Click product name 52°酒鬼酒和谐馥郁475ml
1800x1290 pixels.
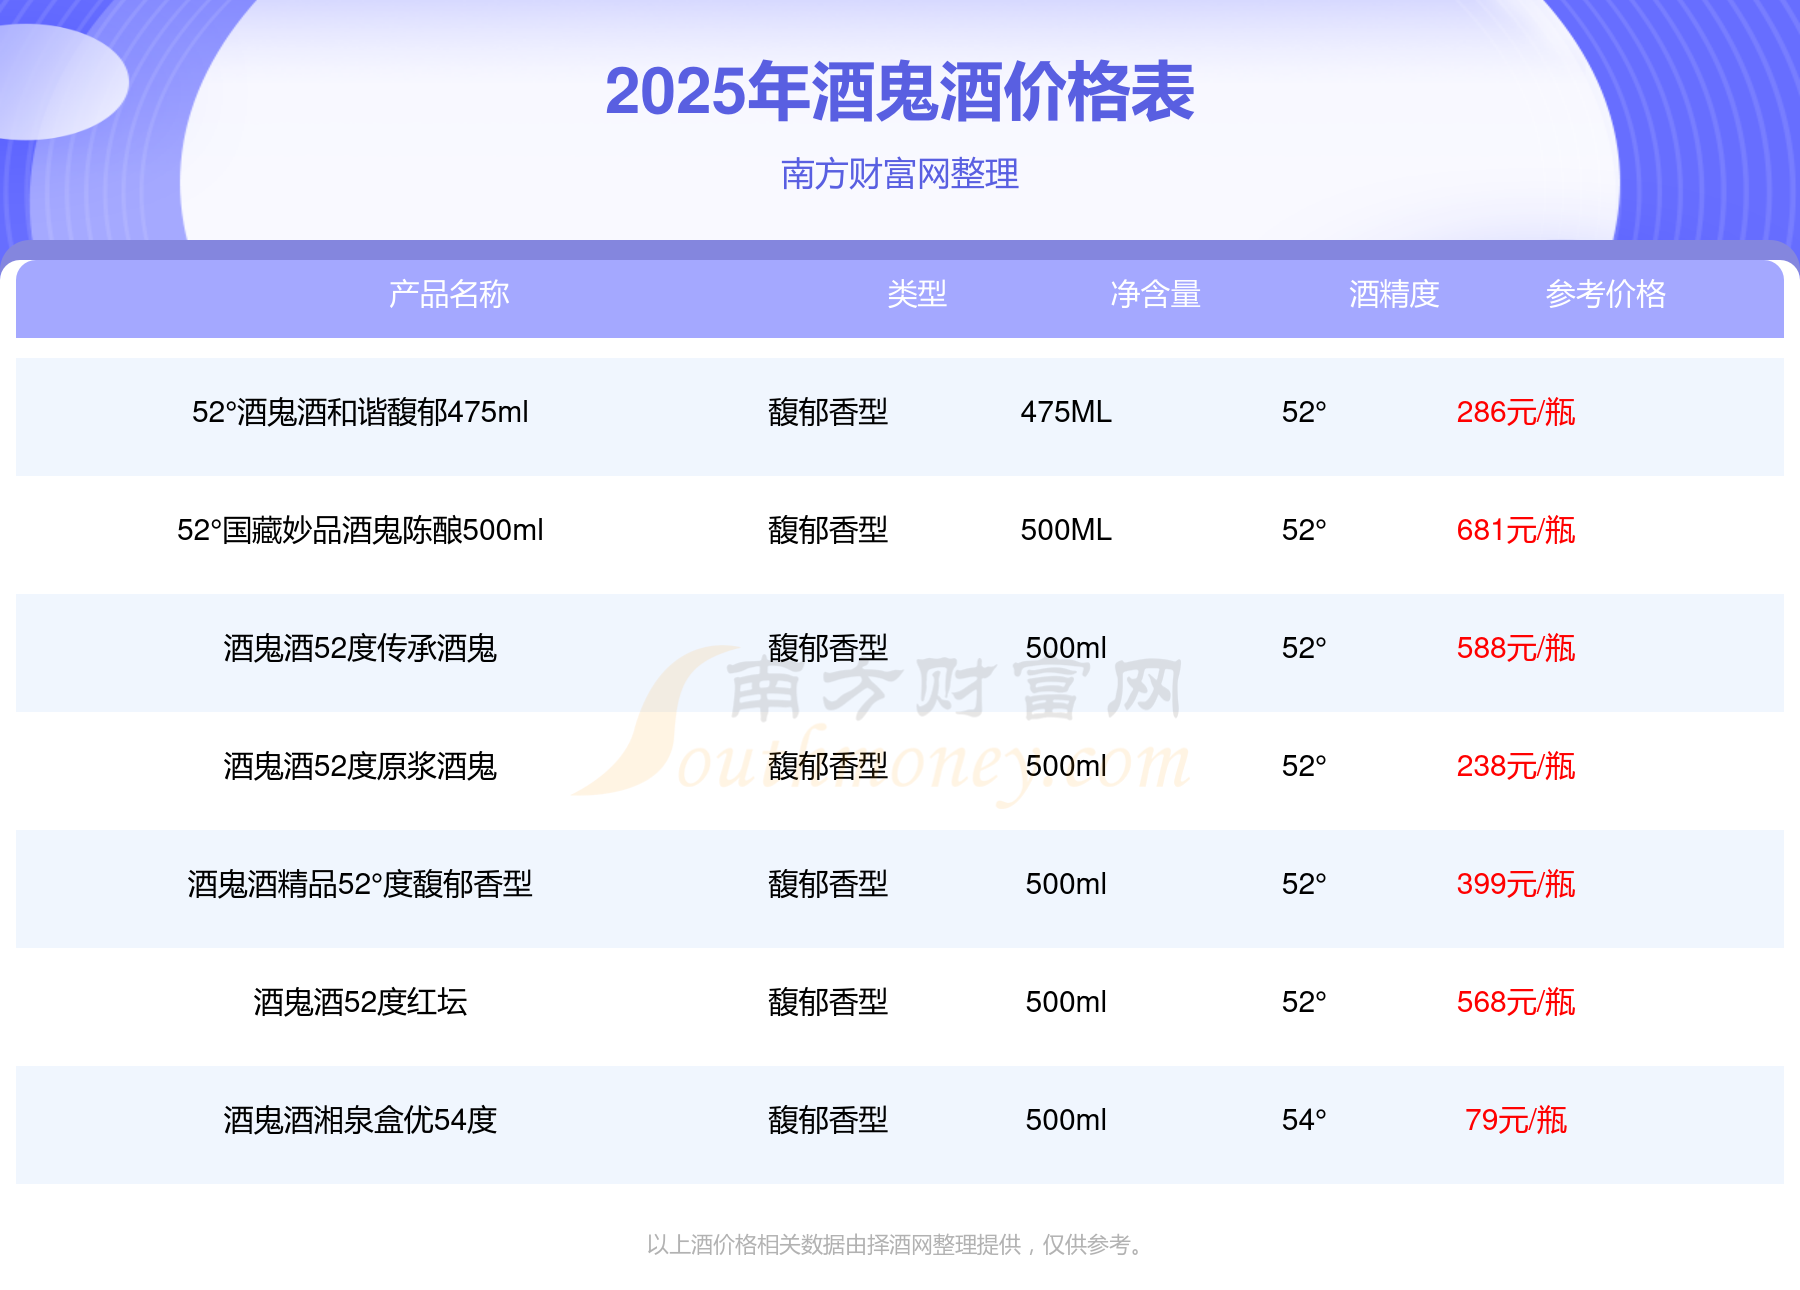coord(360,412)
